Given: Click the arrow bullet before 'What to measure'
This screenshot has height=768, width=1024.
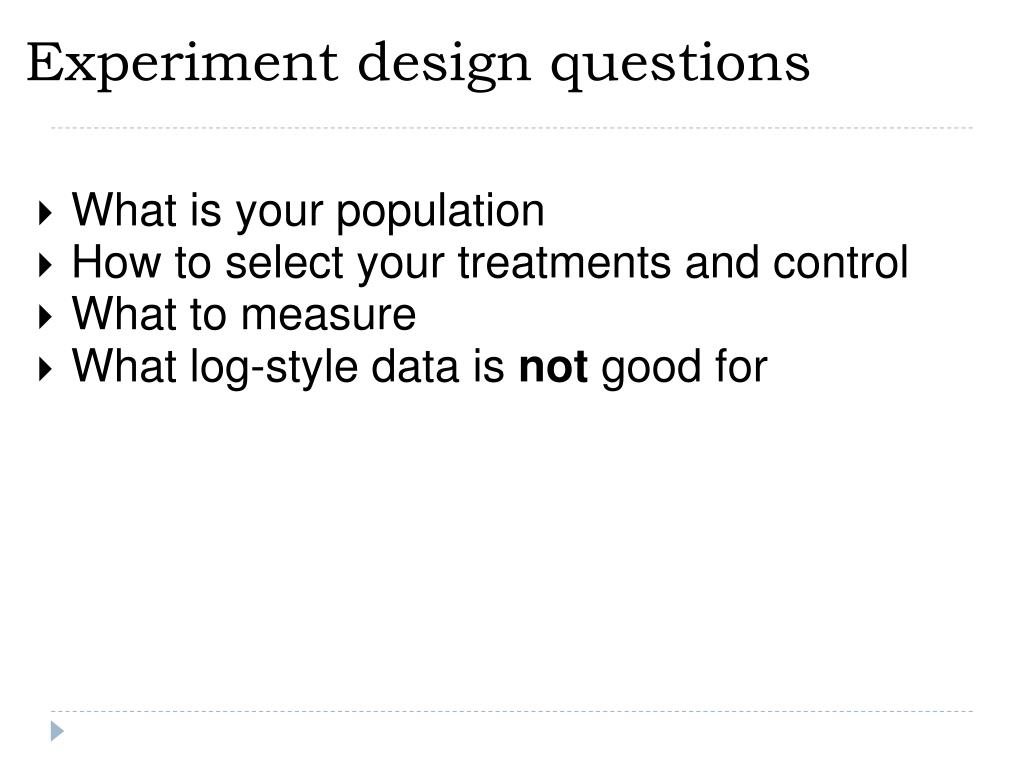Looking at the screenshot, I should coord(45,317).
